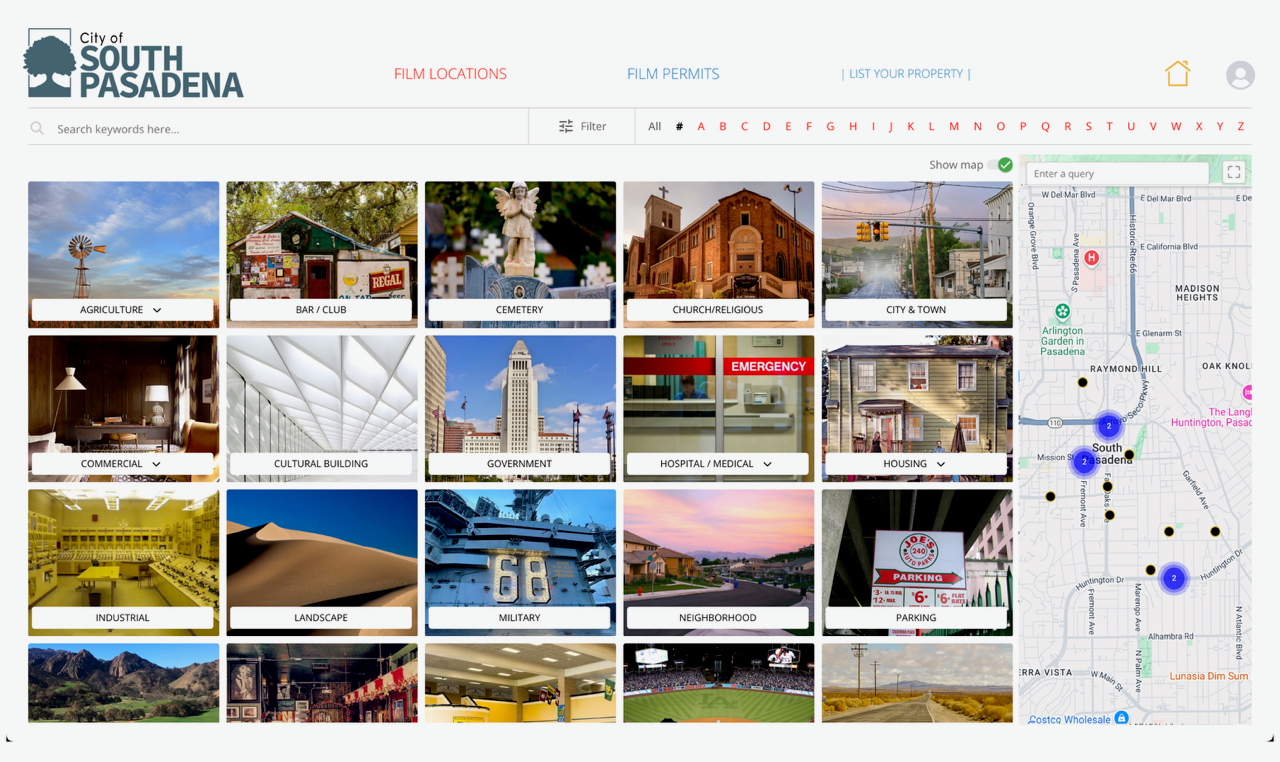This screenshot has height=762, width=1280.
Task: Click the red hospital marker on map
Action: [x=1092, y=258]
